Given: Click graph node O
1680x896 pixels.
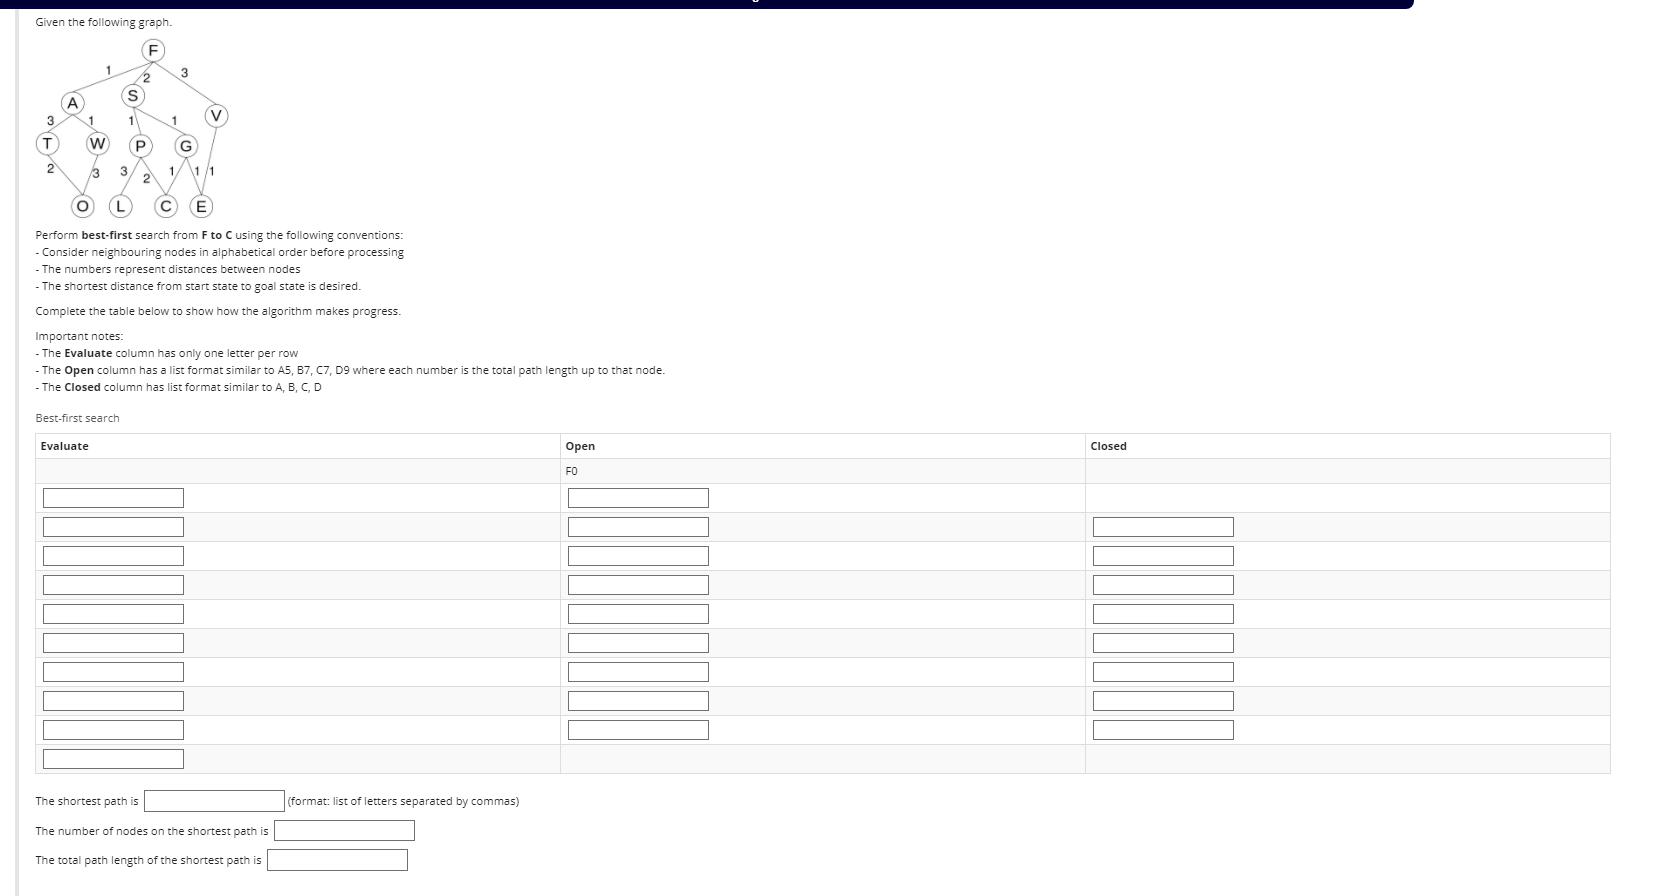Looking at the screenshot, I should (x=83, y=207).
